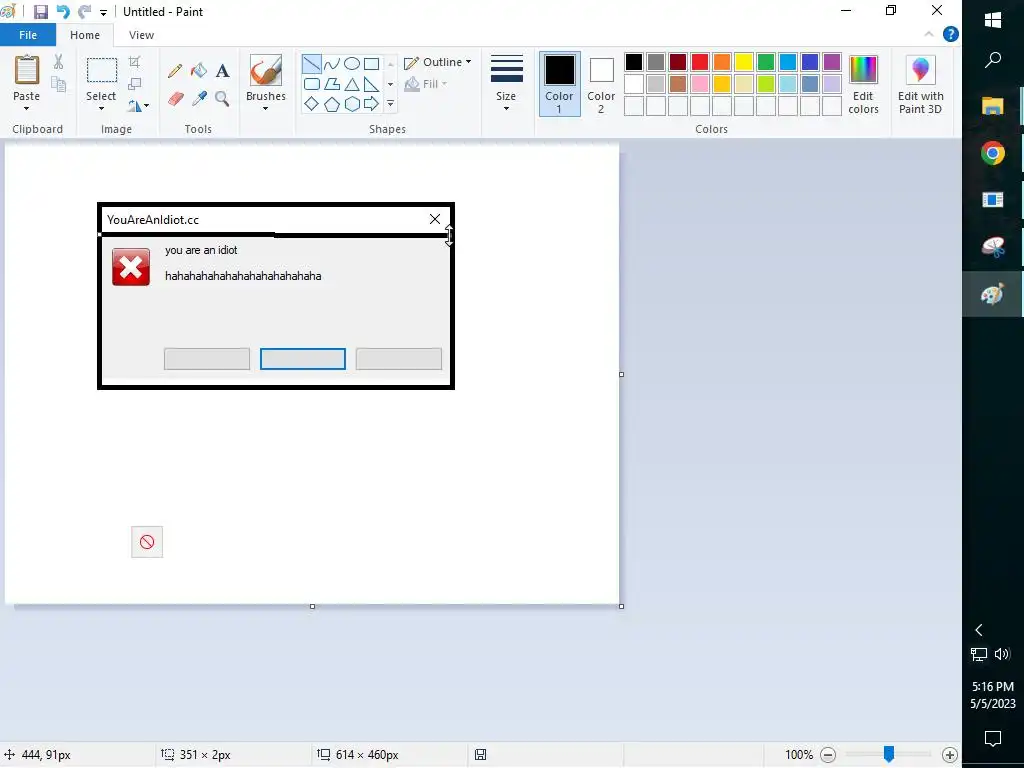Choose the Pentagon shape

coord(332,104)
